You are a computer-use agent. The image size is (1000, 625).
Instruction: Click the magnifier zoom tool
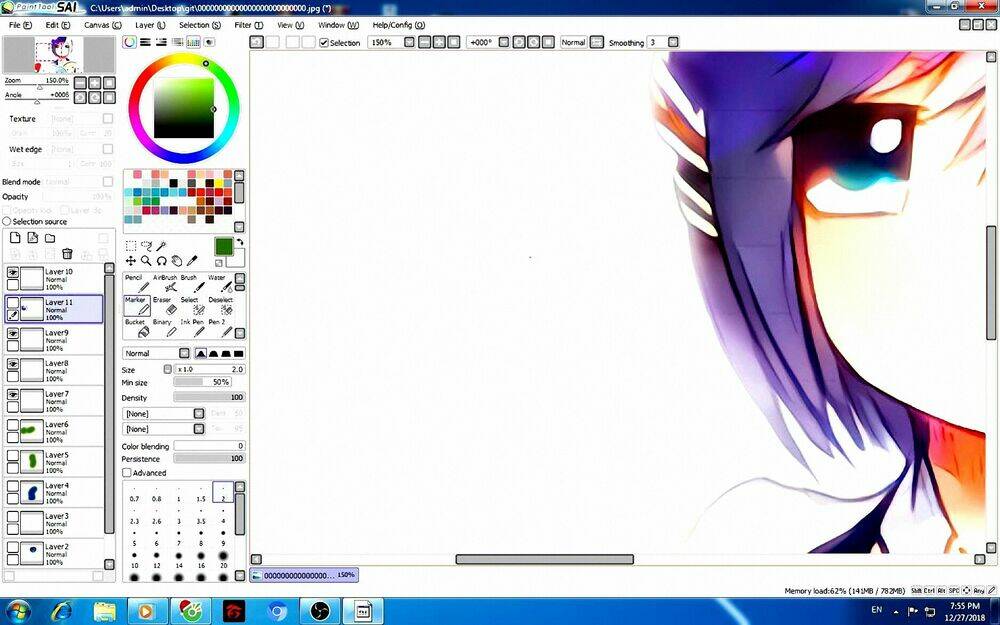[x=146, y=261]
